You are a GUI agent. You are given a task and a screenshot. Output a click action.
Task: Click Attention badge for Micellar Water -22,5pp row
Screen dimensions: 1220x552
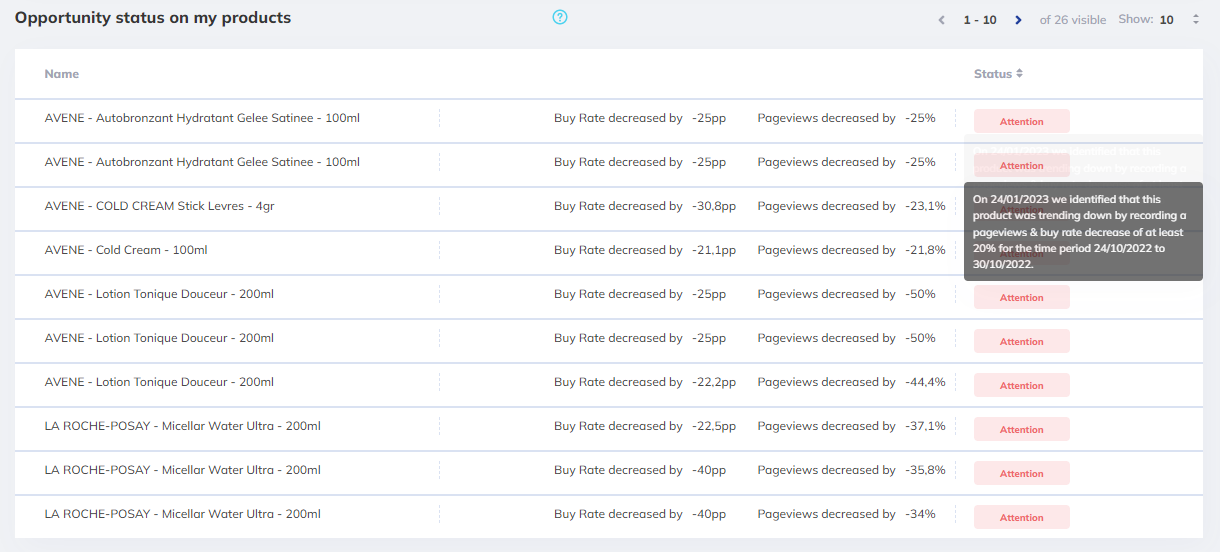click(x=1021, y=429)
